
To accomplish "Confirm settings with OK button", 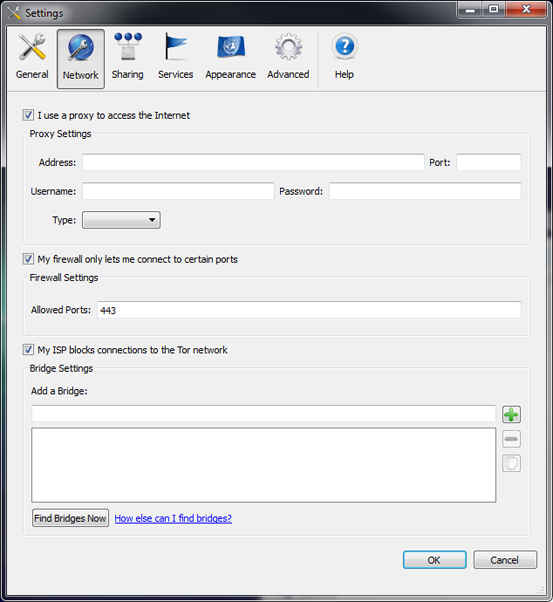I will (434, 560).
